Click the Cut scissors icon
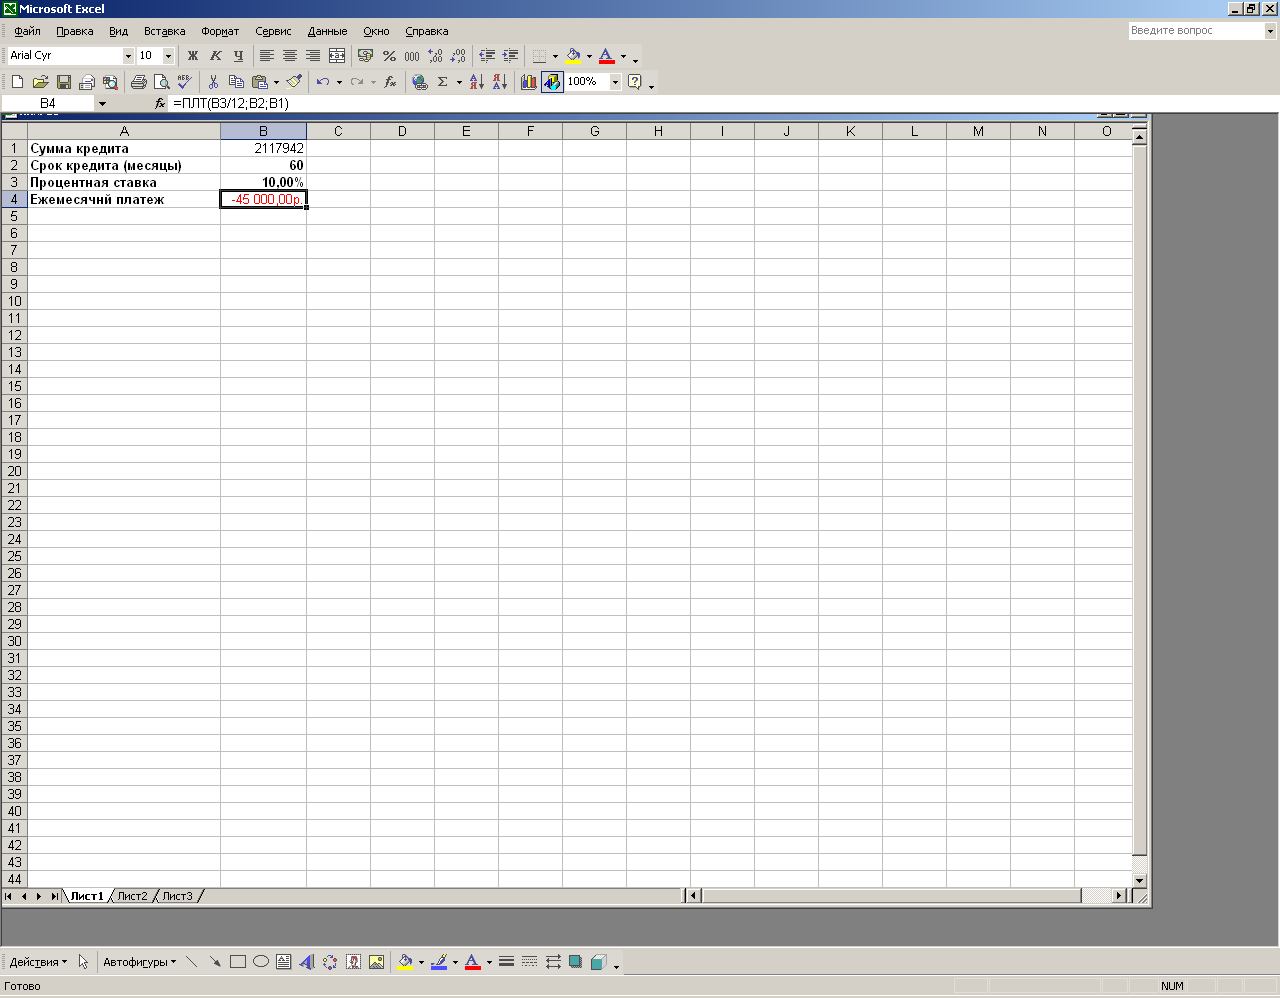The height and width of the screenshot is (998, 1280). click(x=213, y=82)
